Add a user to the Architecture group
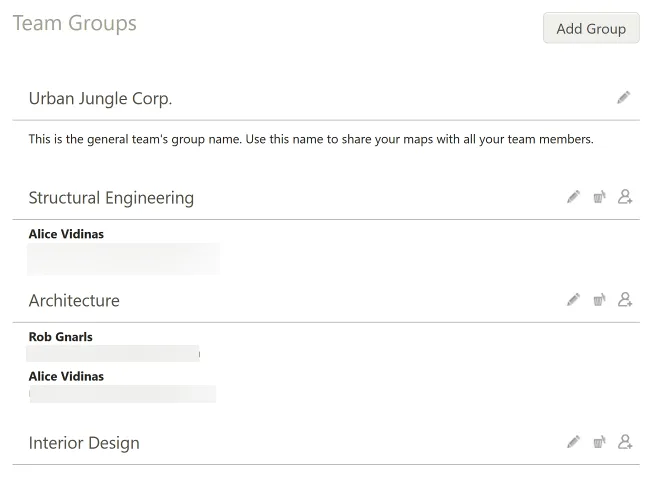This screenshot has height=486, width=650. [625, 299]
